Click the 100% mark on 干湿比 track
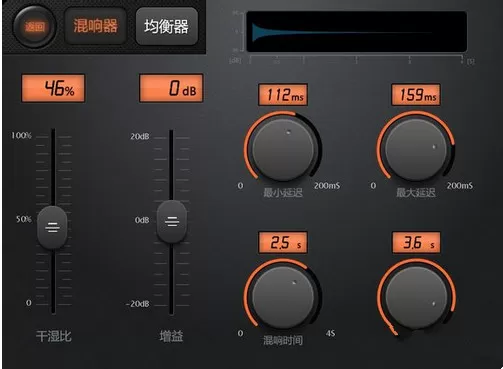Screen dimensions: 503x369 pos(21,136)
